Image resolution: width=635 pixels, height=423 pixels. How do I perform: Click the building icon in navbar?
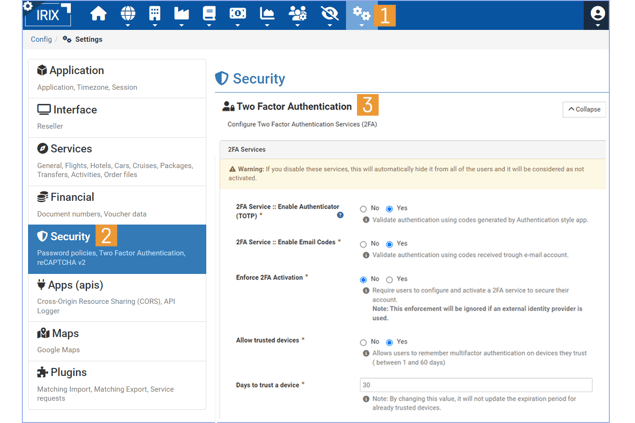154,15
